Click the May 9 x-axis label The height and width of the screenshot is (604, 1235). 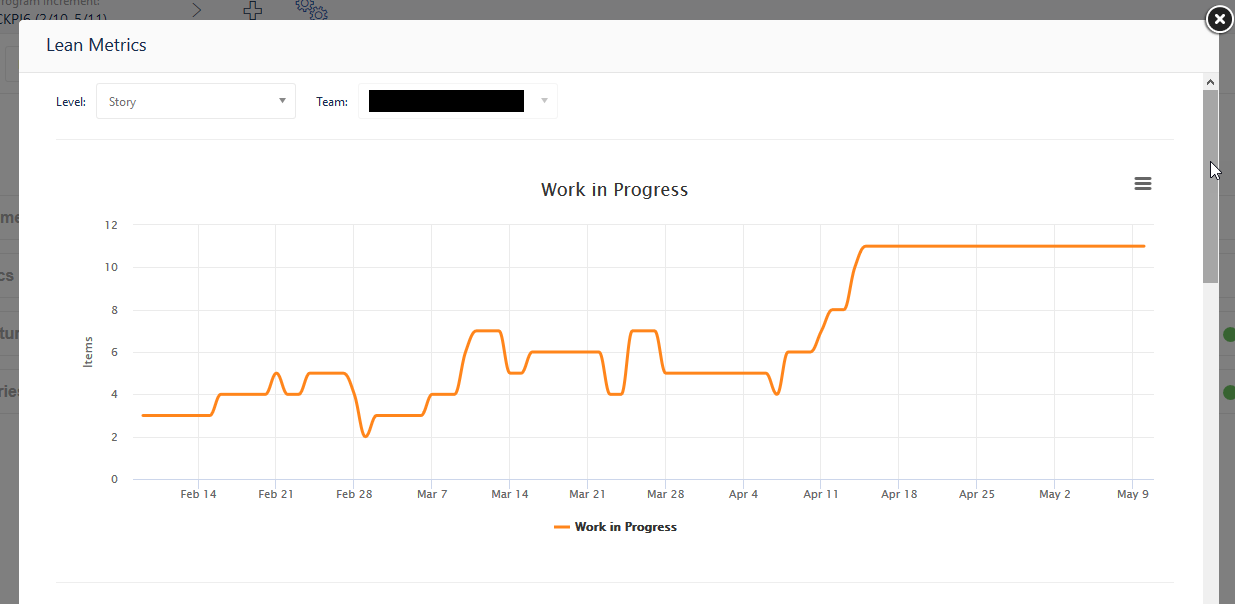[x=1132, y=494]
